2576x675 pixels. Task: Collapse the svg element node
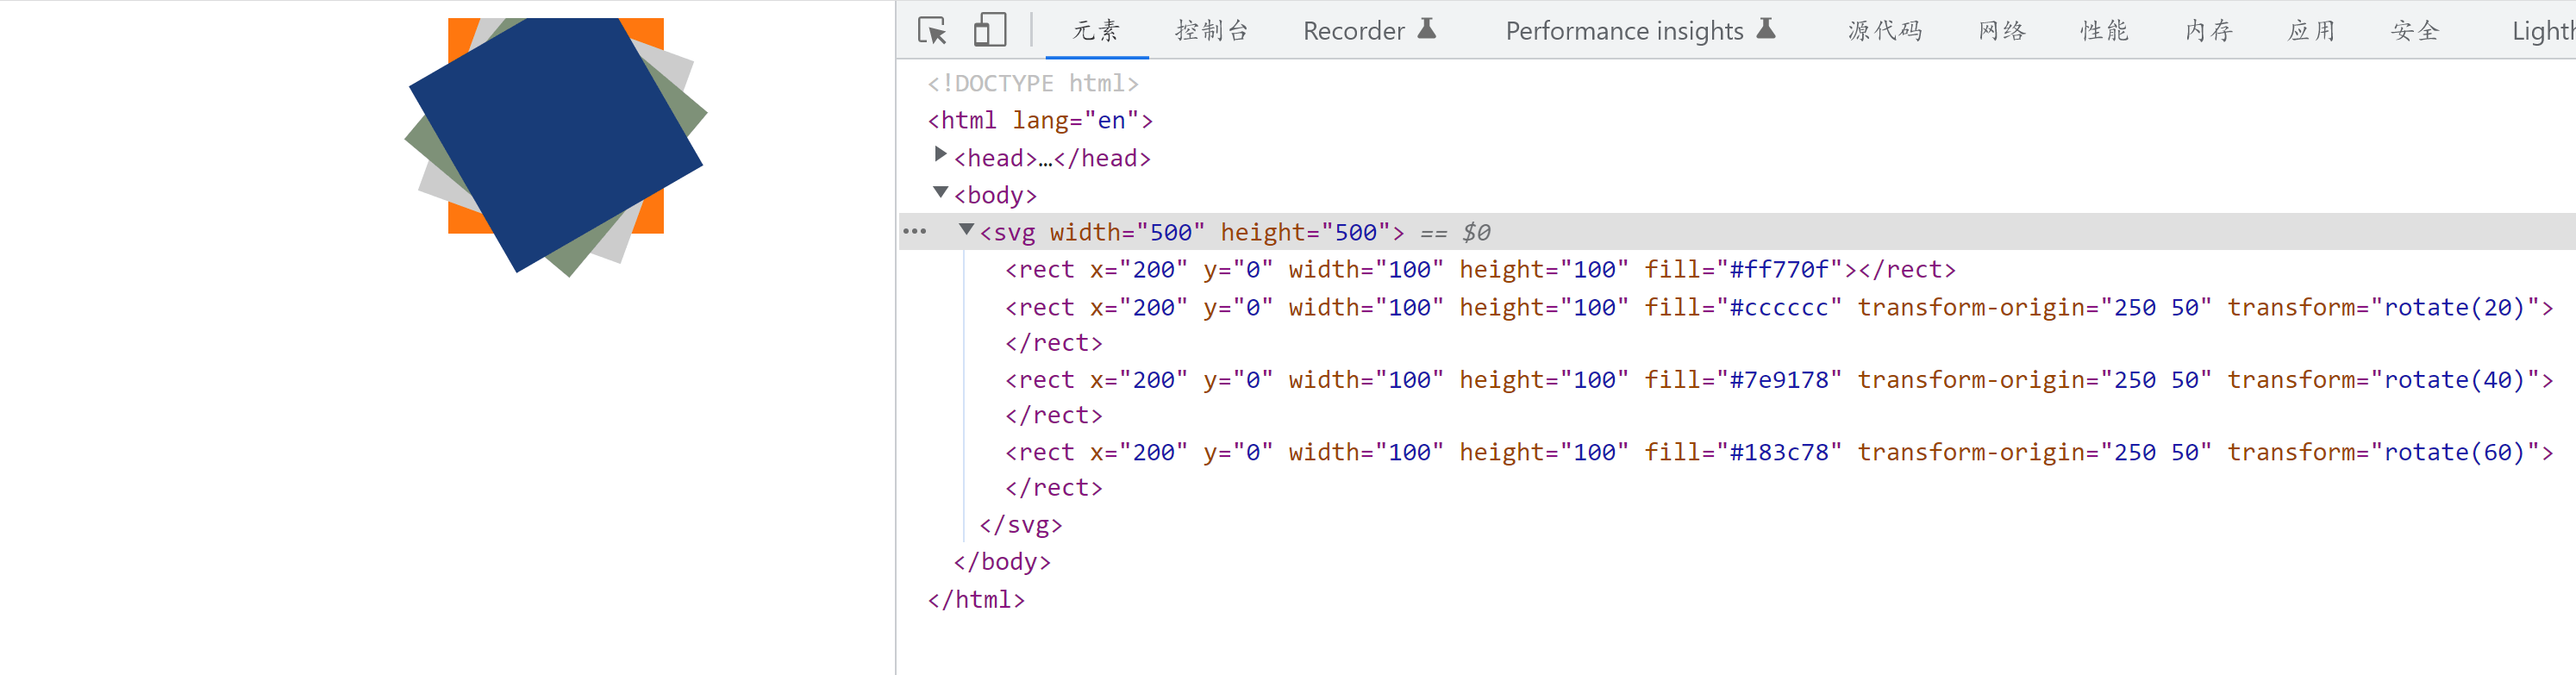click(x=966, y=230)
